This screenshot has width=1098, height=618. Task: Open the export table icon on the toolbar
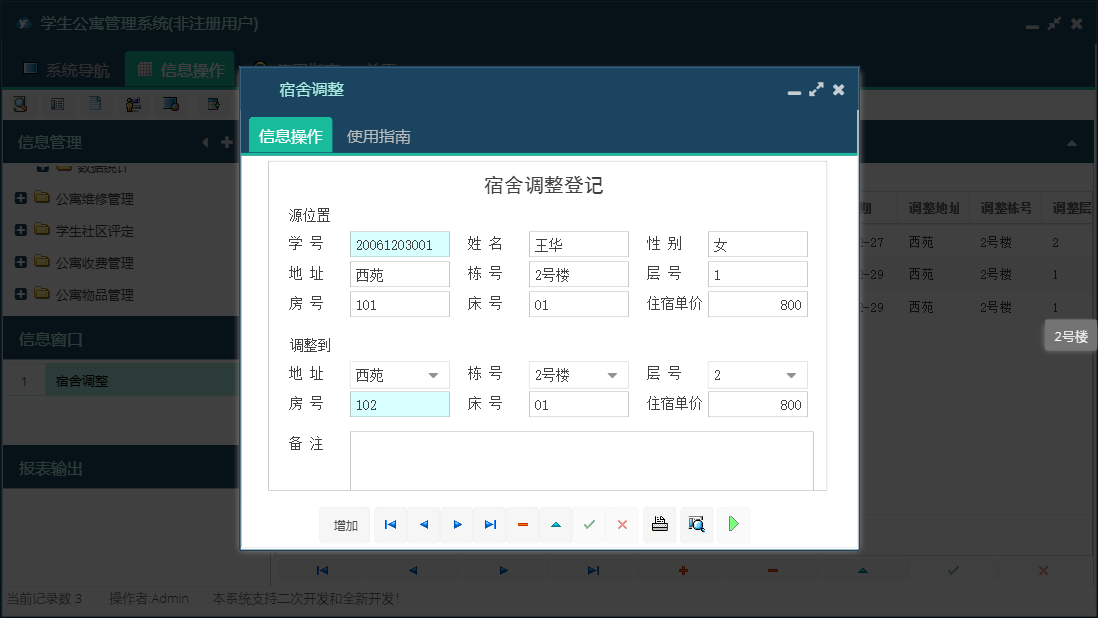pyautogui.click(x=212, y=103)
